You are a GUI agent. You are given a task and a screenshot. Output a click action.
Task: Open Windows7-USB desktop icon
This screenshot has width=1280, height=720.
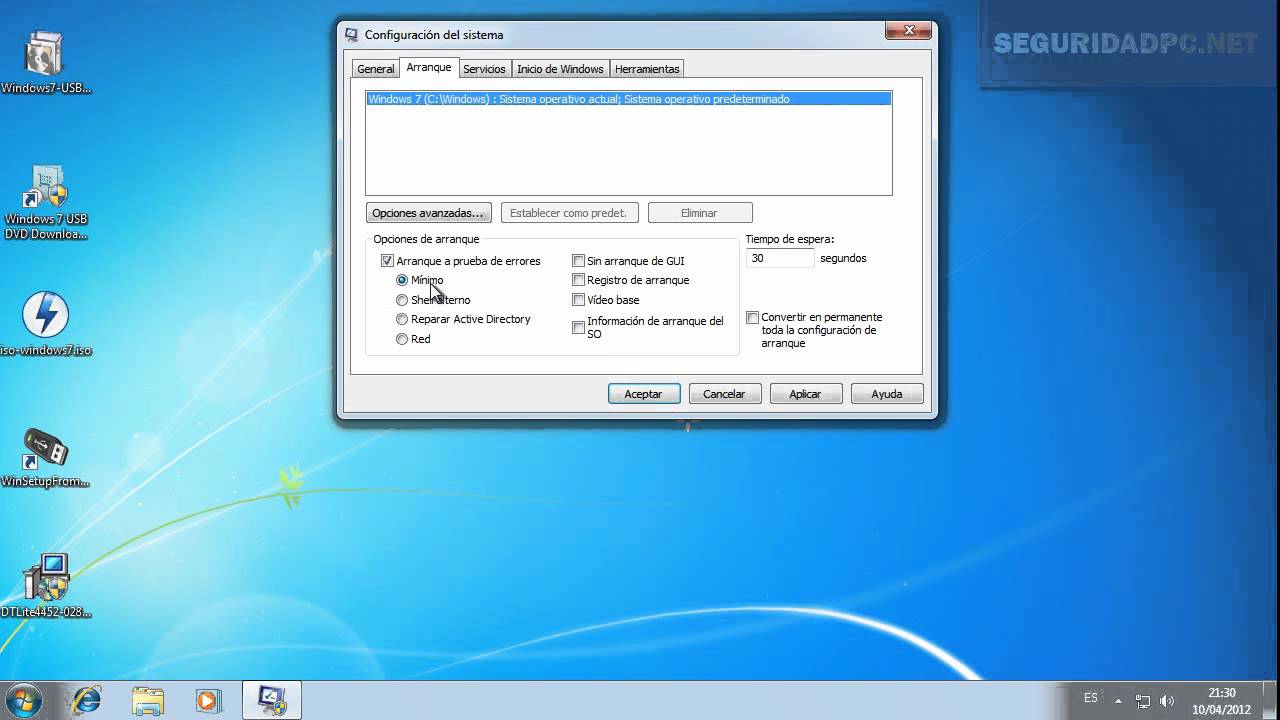click(x=45, y=62)
